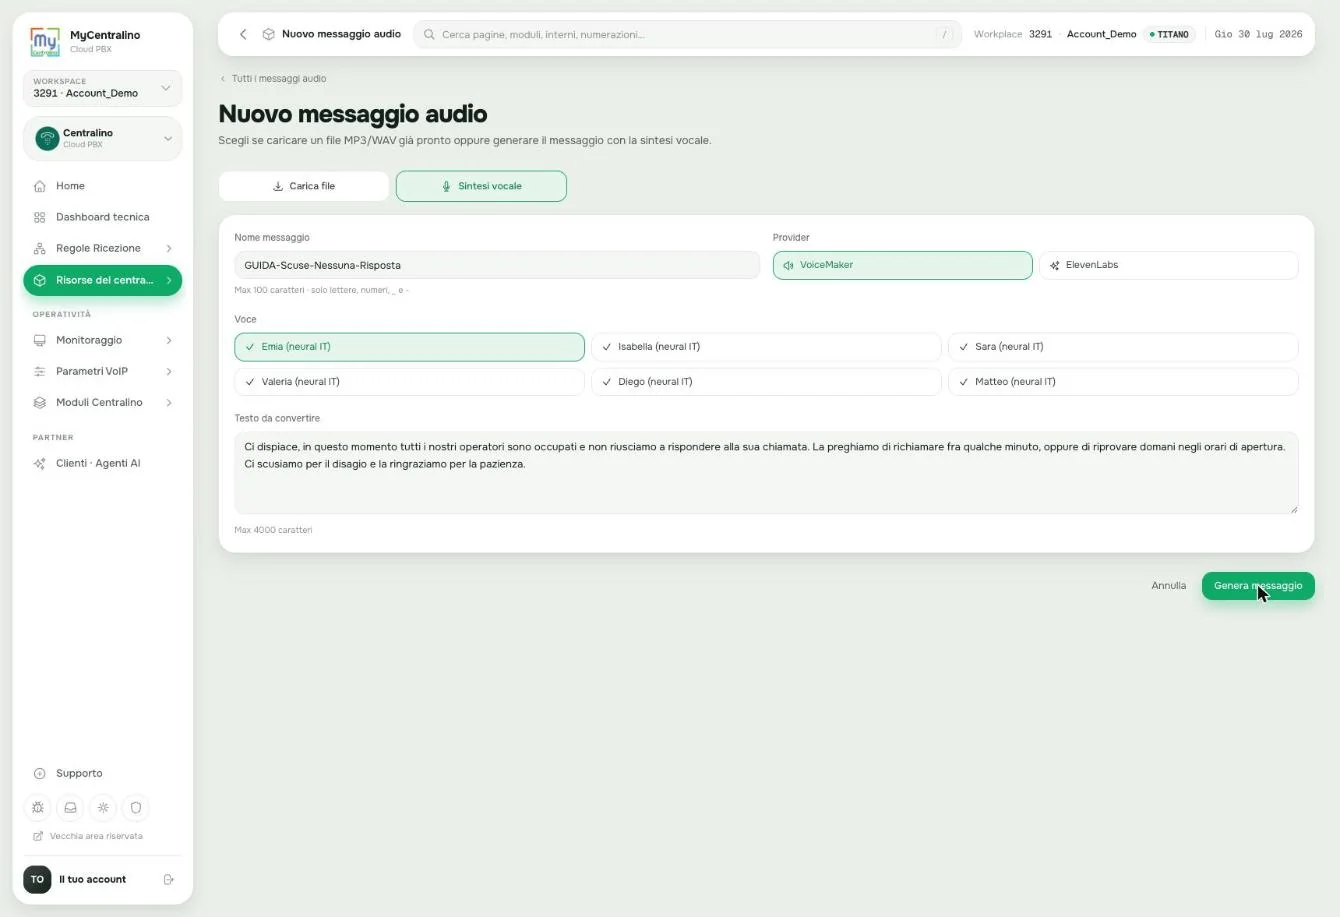1340x917 pixels.
Task: Click the MyCentralino logo icon
Action: pyautogui.click(x=45, y=41)
